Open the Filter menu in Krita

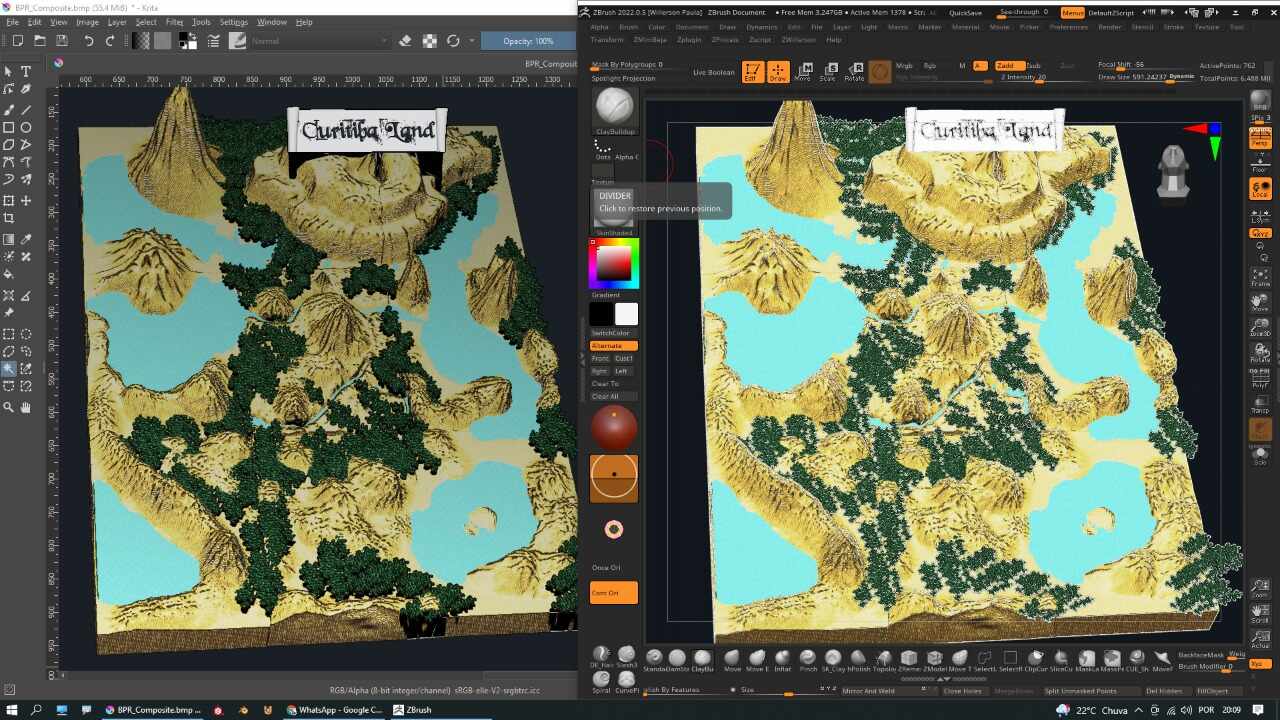click(174, 22)
